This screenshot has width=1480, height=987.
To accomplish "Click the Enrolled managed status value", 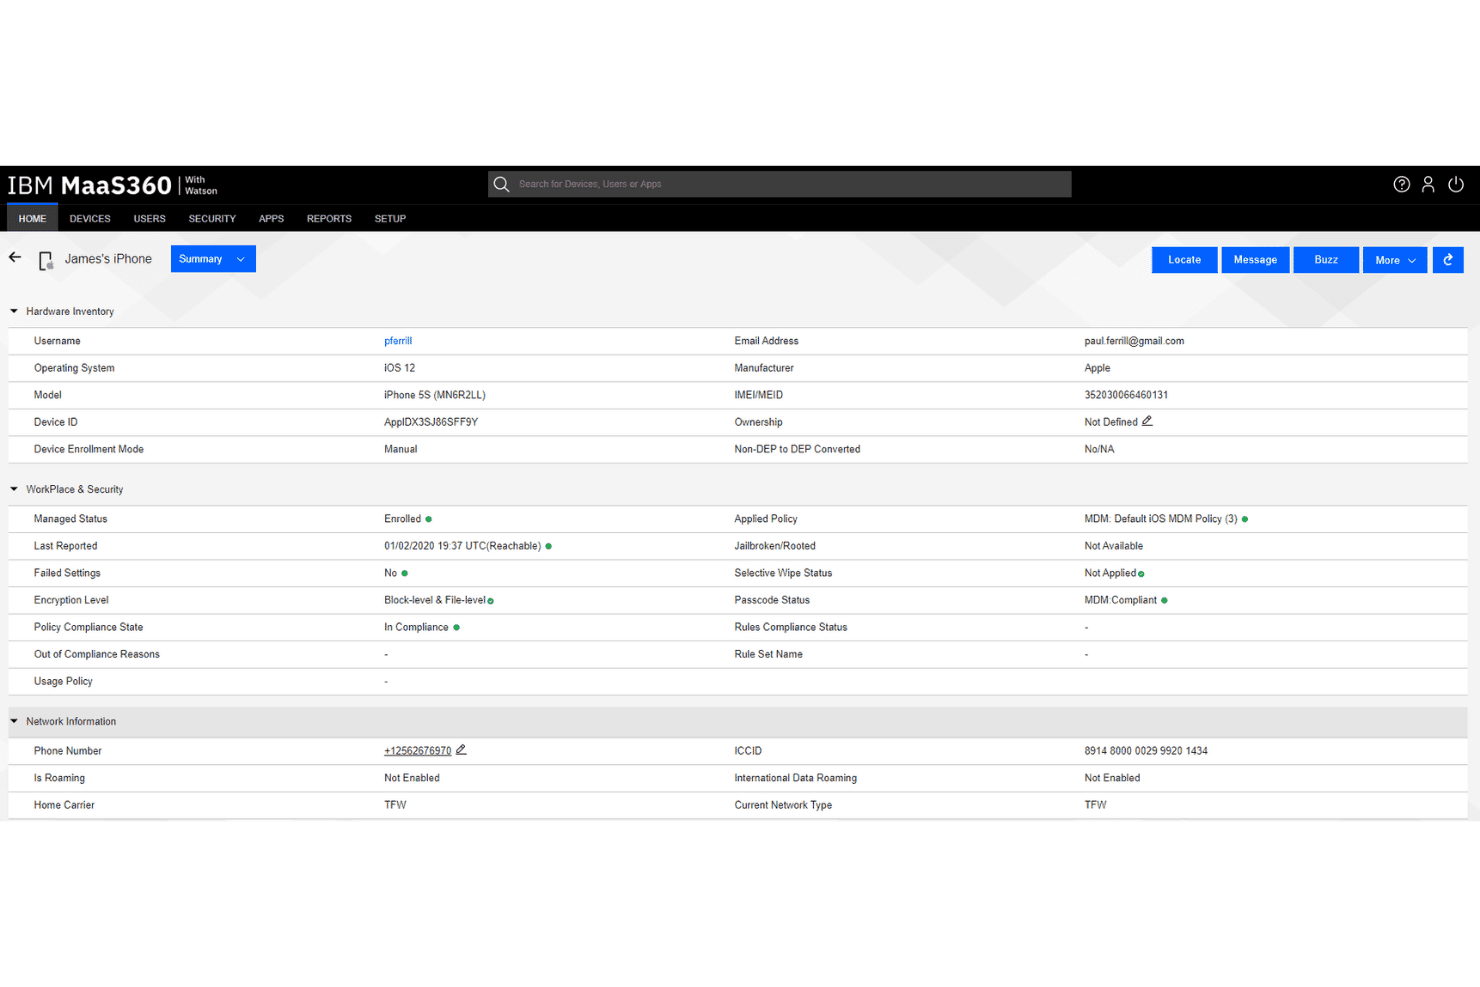I will tap(402, 519).
